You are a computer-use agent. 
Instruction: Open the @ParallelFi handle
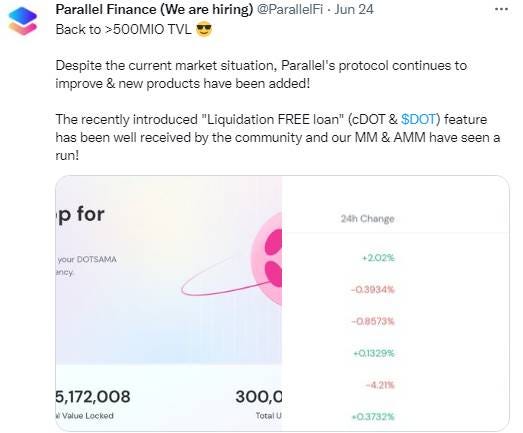pos(290,9)
